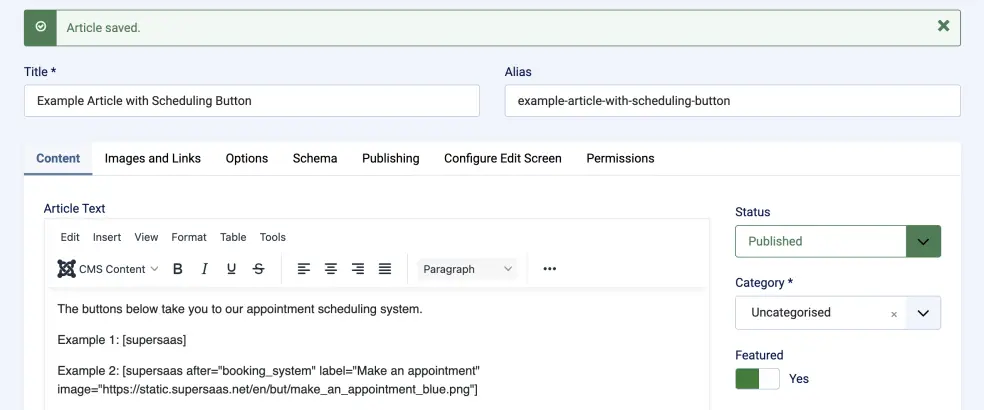
Task: Apply Strikethrough formatting
Action: 259,269
